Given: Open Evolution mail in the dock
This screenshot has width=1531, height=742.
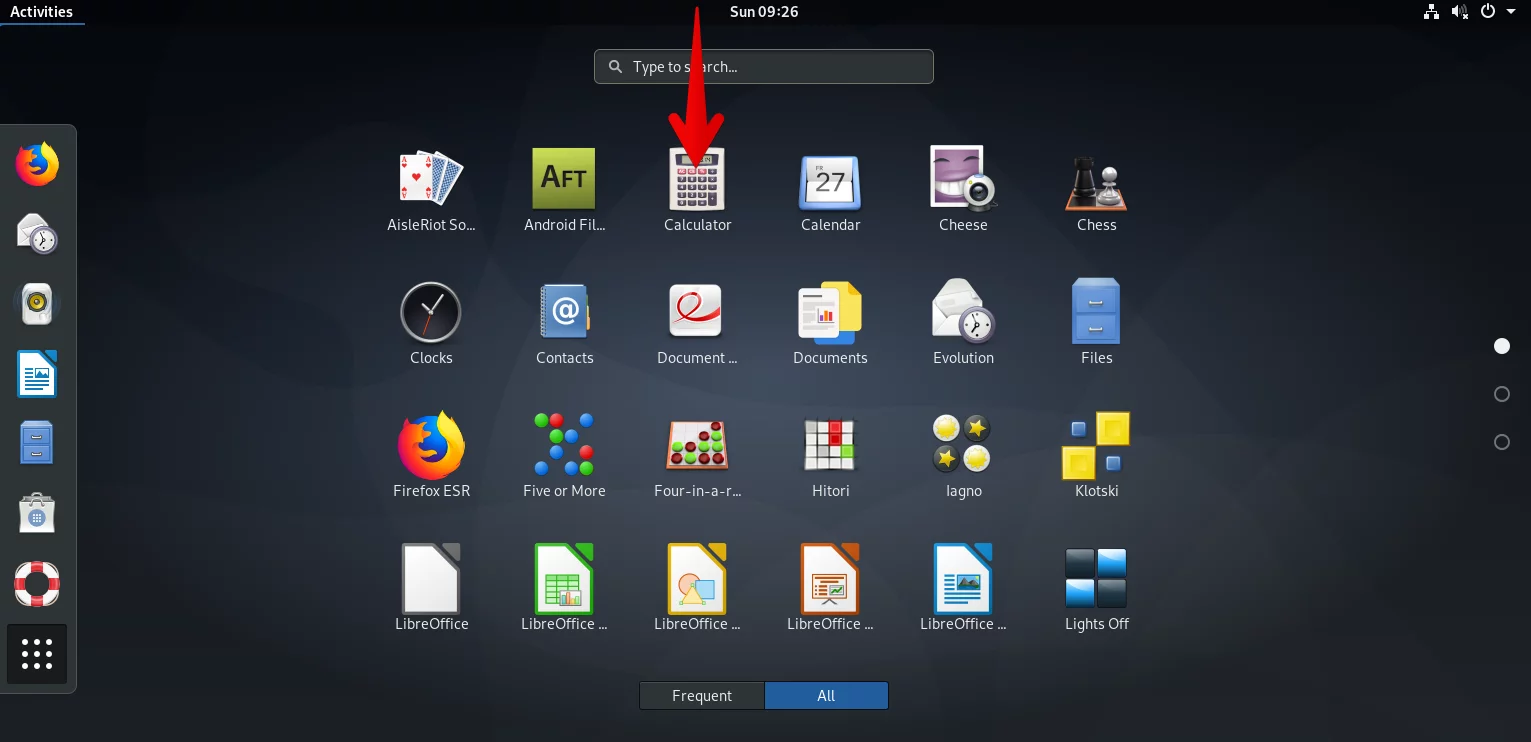Looking at the screenshot, I should point(37,234).
